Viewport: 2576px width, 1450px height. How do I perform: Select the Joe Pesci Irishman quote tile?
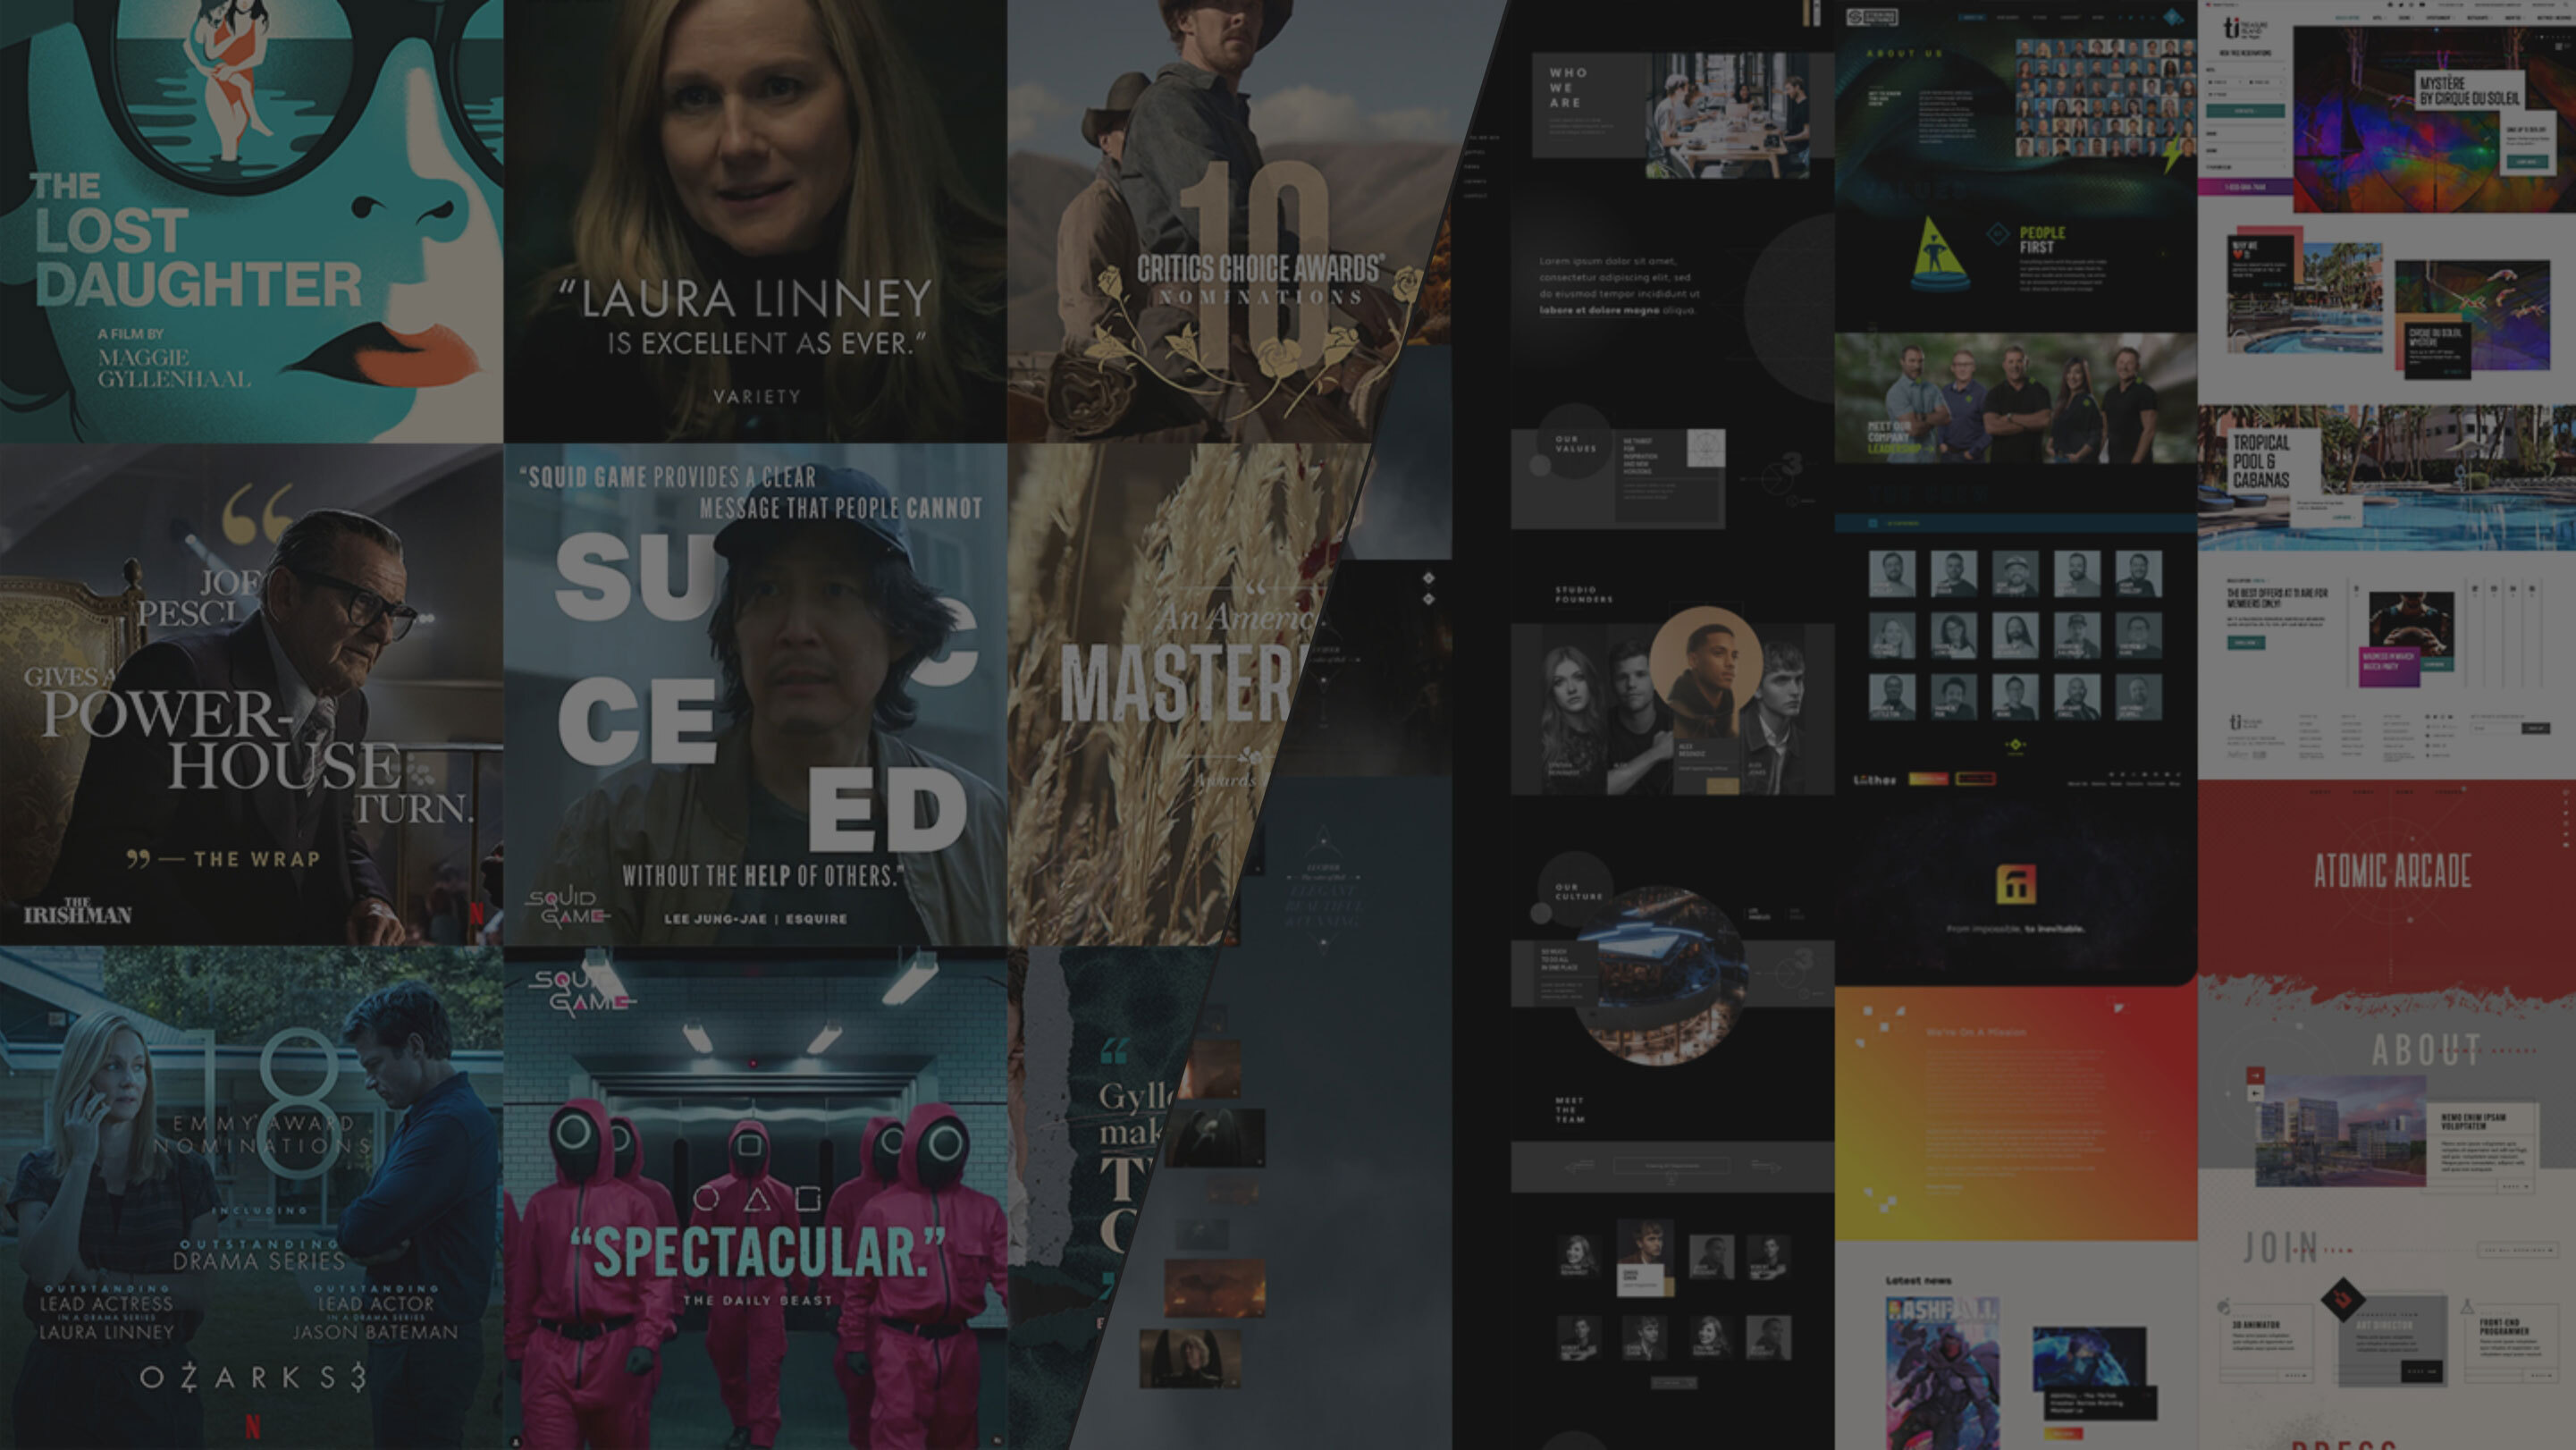click(251, 695)
